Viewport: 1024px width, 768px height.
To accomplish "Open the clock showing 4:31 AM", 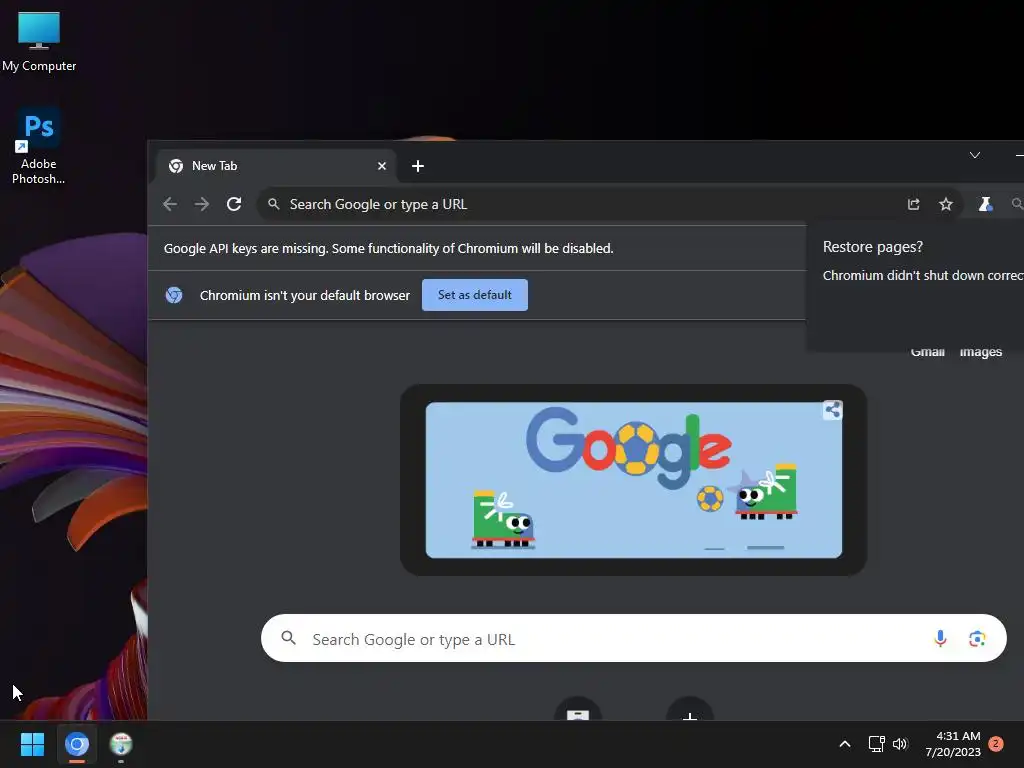I will [x=953, y=744].
